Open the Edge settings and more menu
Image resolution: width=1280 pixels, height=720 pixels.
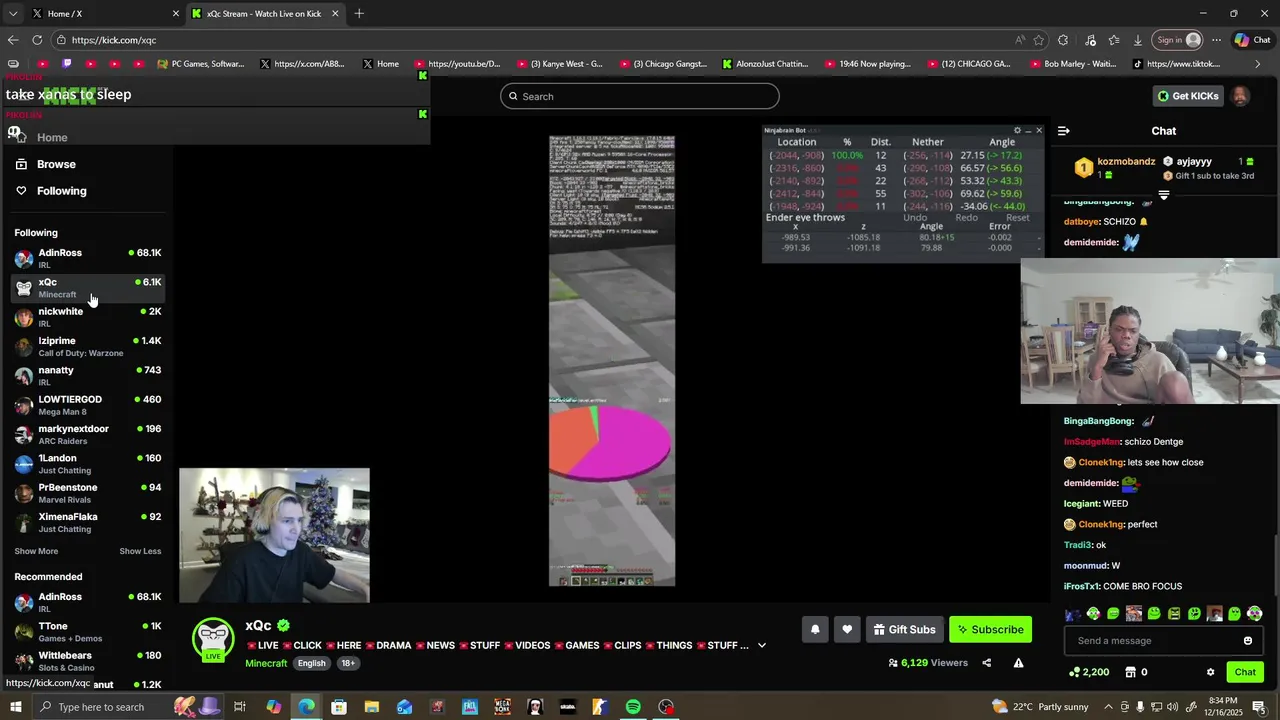click(1216, 40)
